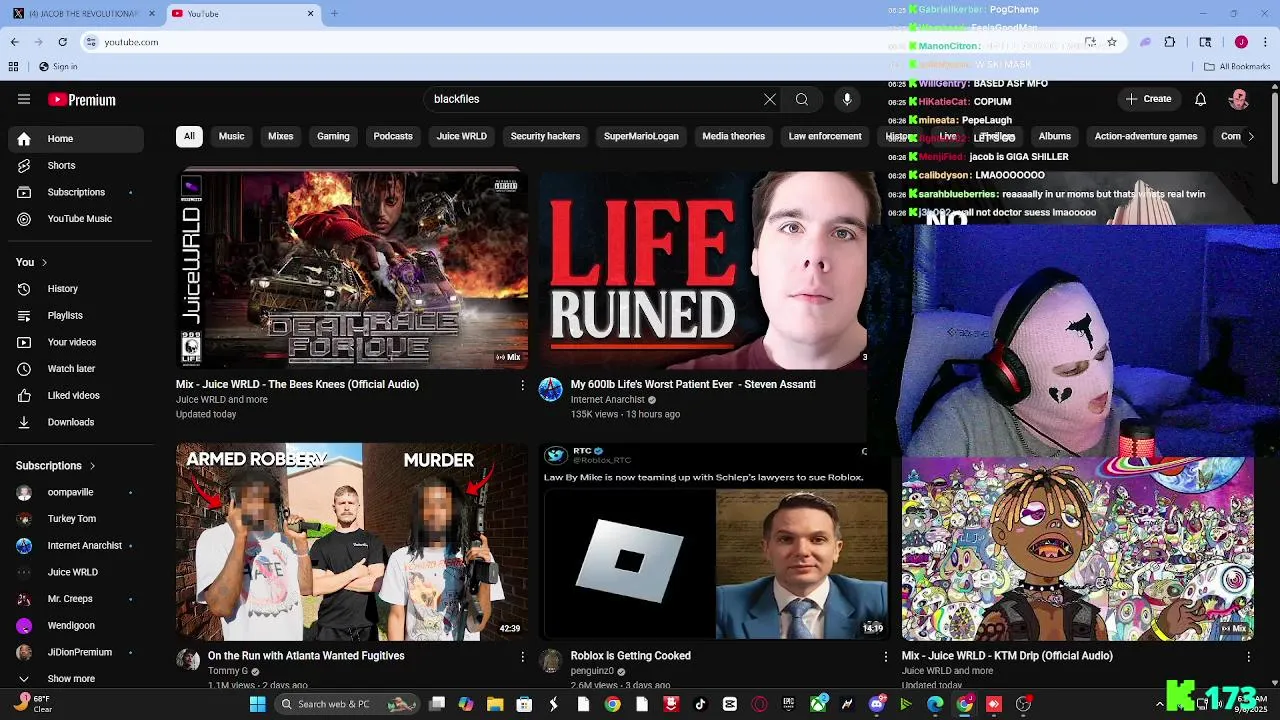This screenshot has width=1280, height=720.
Task: Go back with the browser back arrow
Action: pyautogui.click(x=14, y=42)
